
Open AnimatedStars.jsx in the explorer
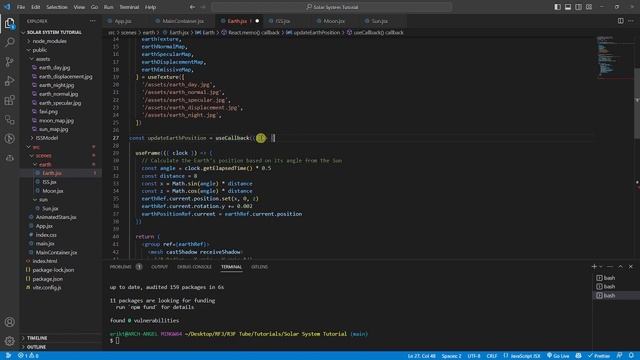(56, 217)
